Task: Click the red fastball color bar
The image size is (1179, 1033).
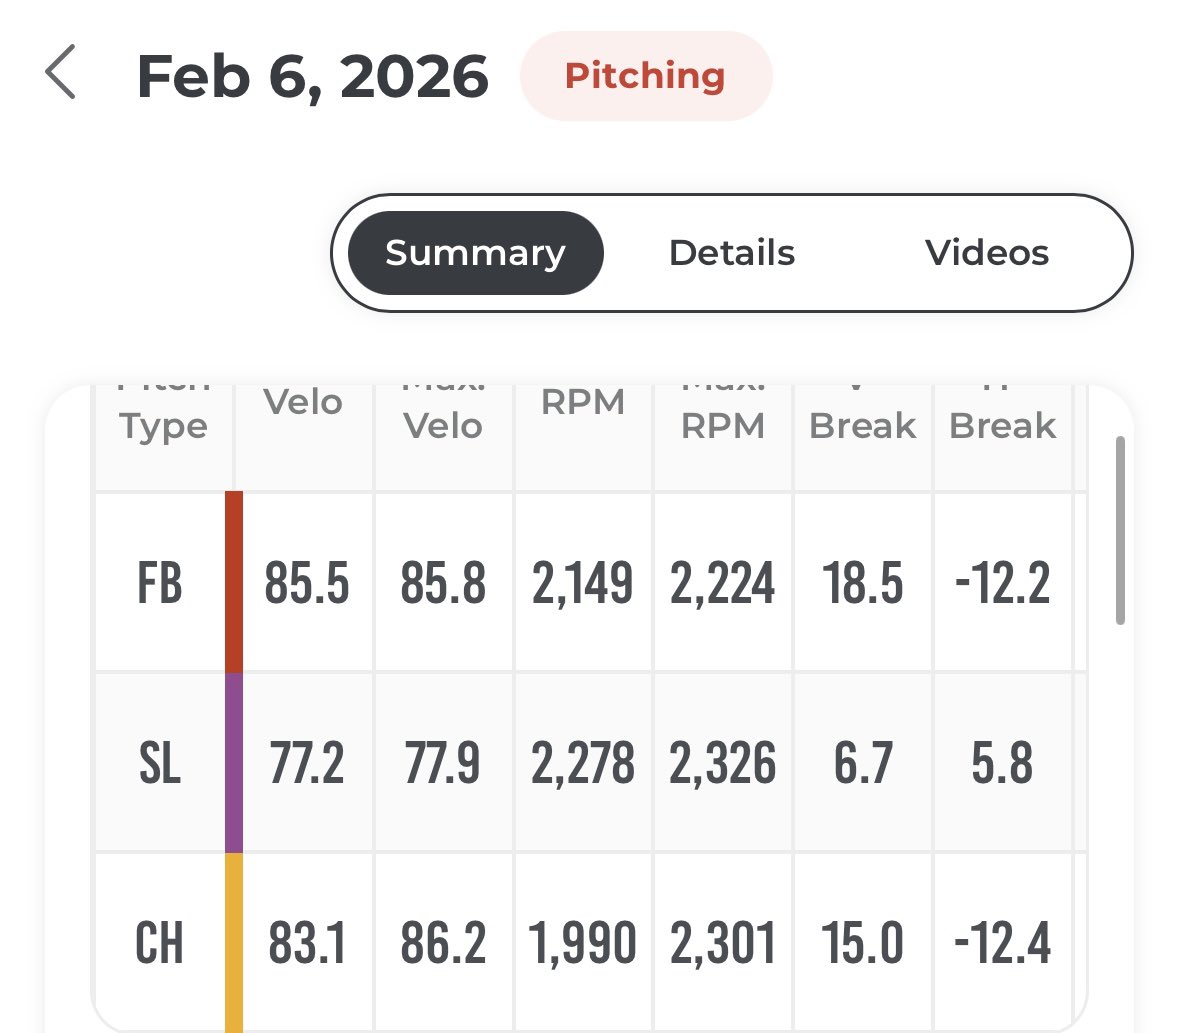Action: (234, 582)
